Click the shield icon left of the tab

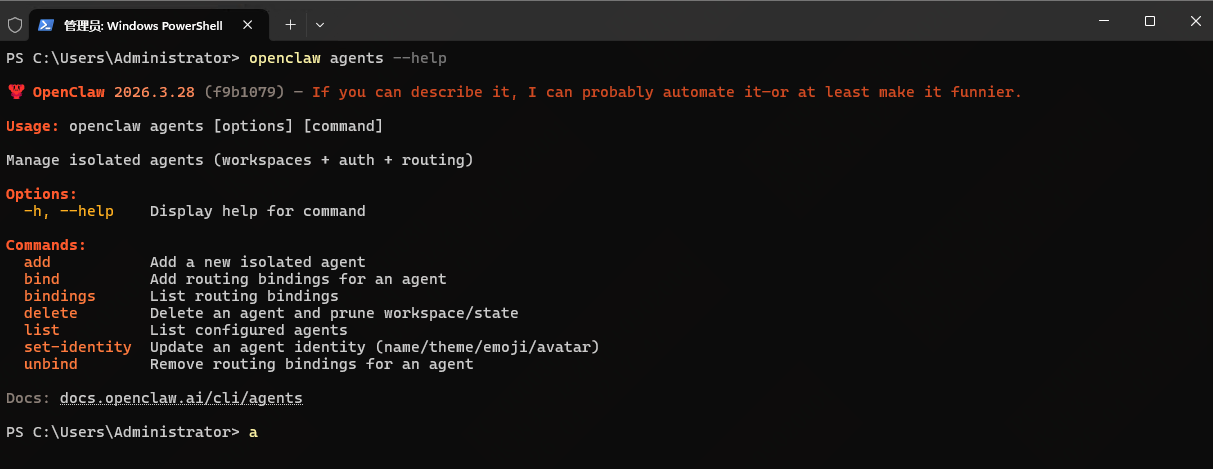pyautogui.click(x=15, y=24)
